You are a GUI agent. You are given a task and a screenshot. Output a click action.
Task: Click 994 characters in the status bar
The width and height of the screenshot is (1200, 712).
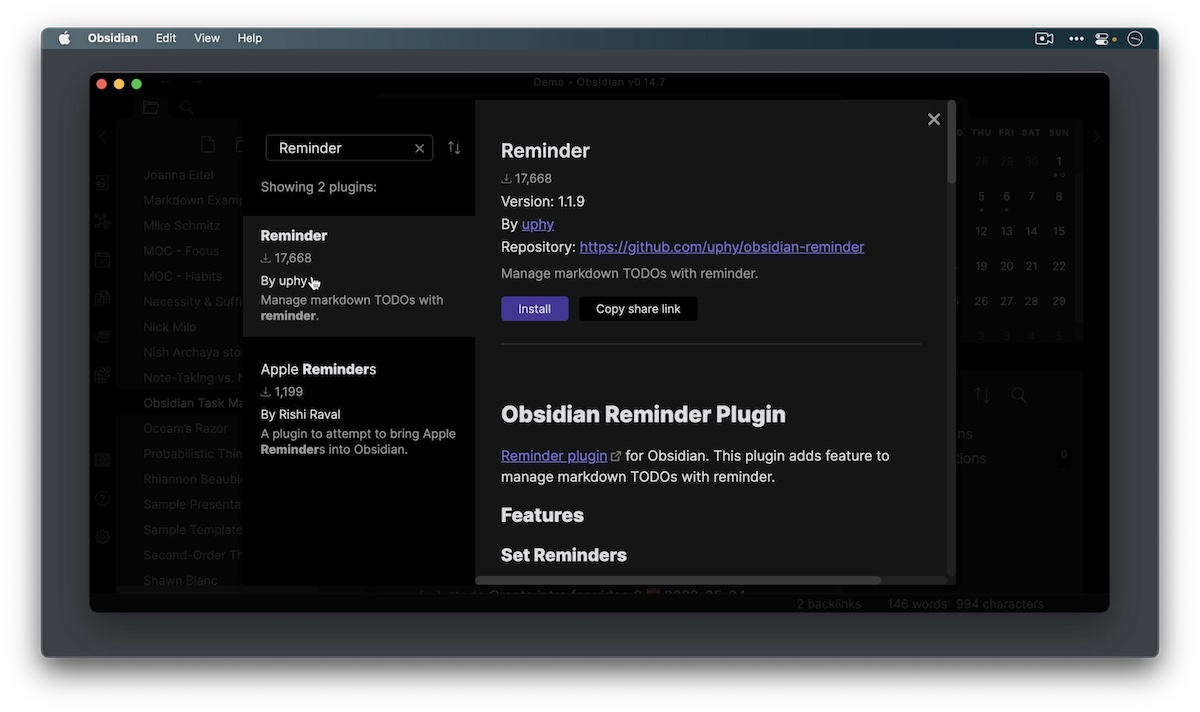[x=1000, y=604]
